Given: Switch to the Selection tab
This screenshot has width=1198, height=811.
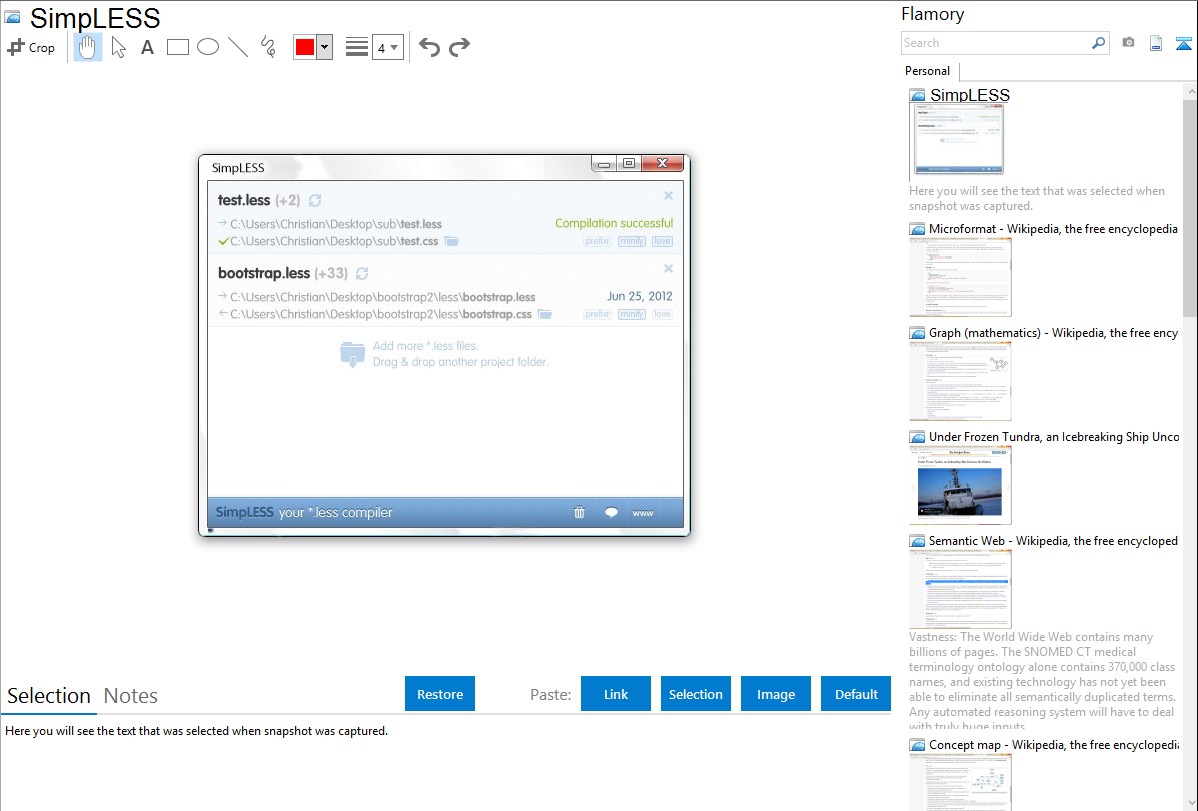Looking at the screenshot, I should click(x=49, y=696).
